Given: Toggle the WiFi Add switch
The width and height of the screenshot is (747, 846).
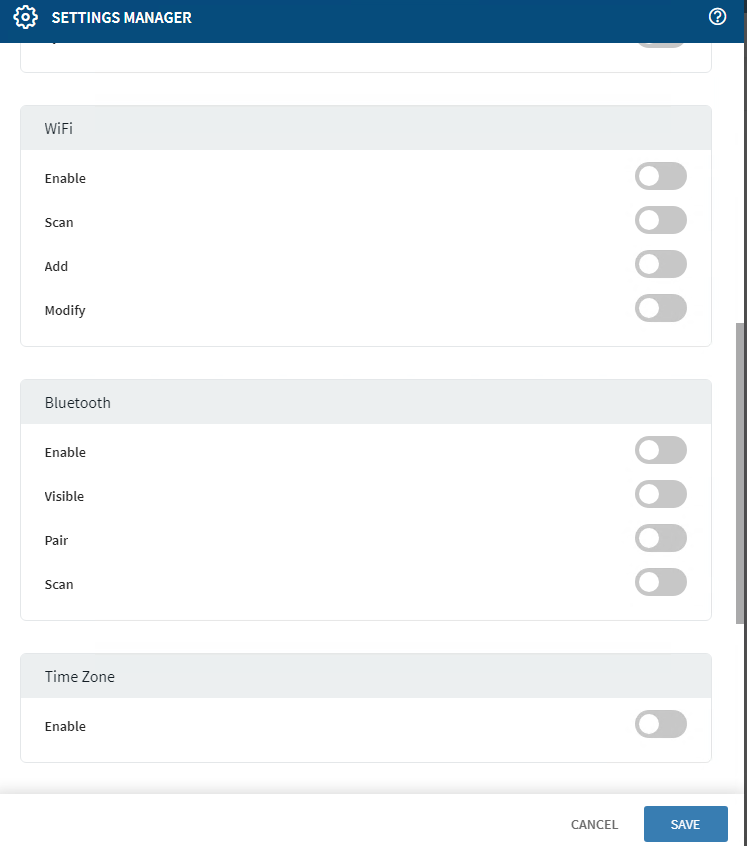Looking at the screenshot, I should click(660, 265).
